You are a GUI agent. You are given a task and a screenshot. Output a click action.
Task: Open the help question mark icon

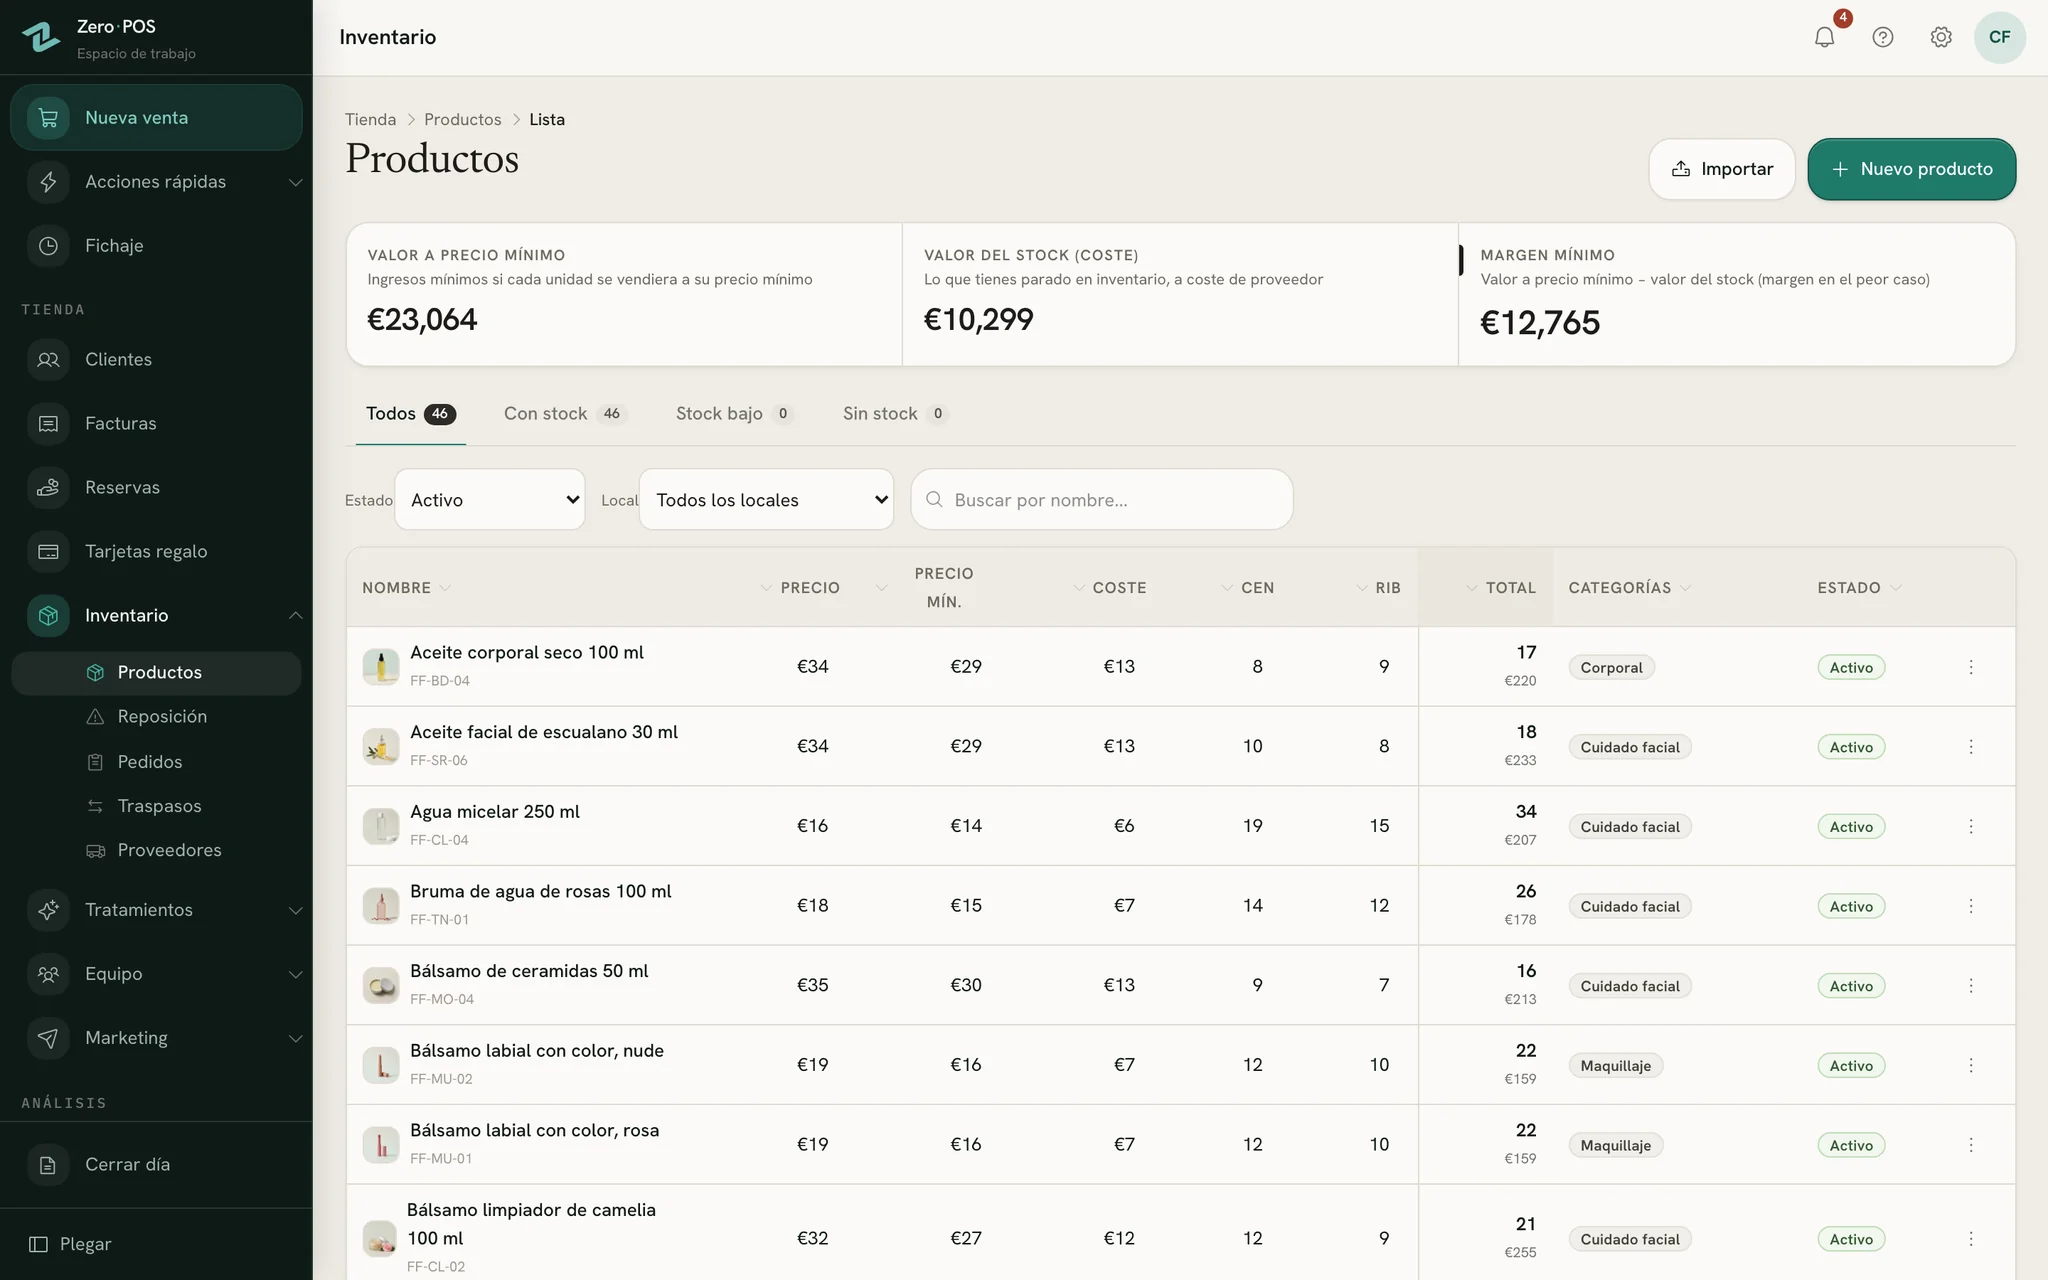[1883, 37]
